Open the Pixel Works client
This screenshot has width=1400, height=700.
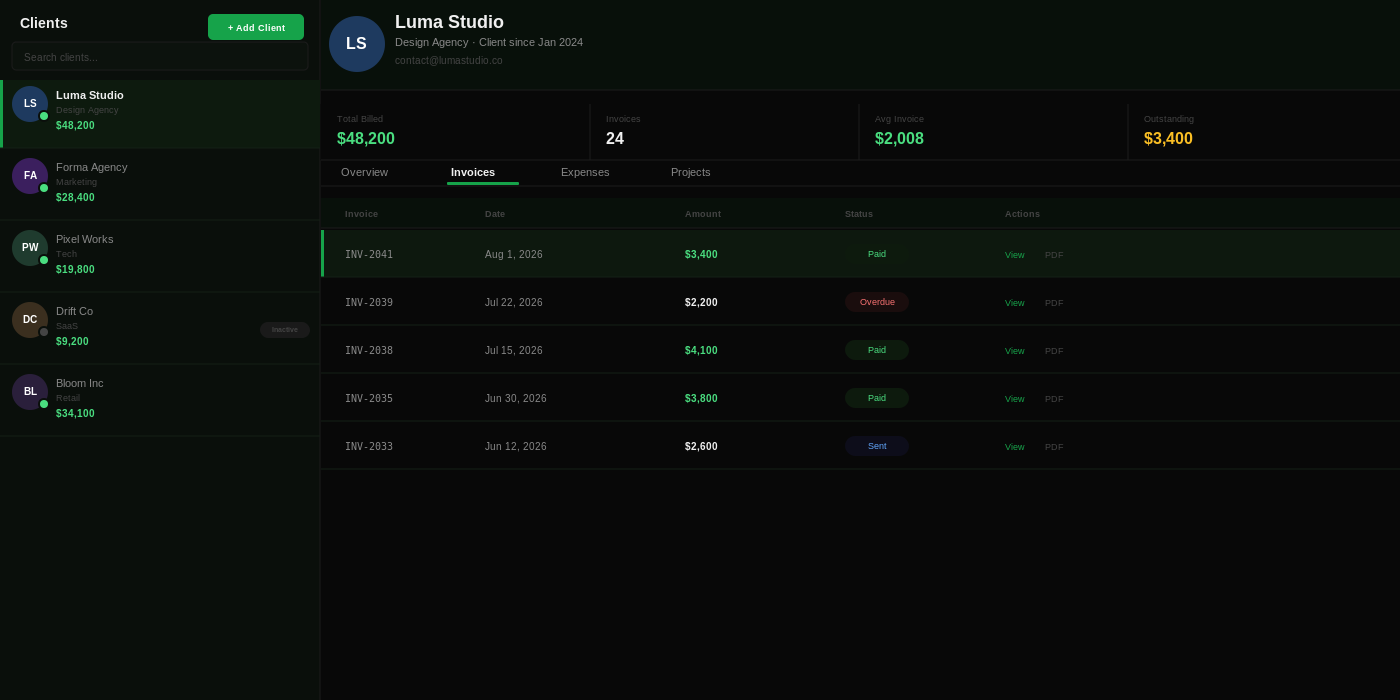pos(160,258)
